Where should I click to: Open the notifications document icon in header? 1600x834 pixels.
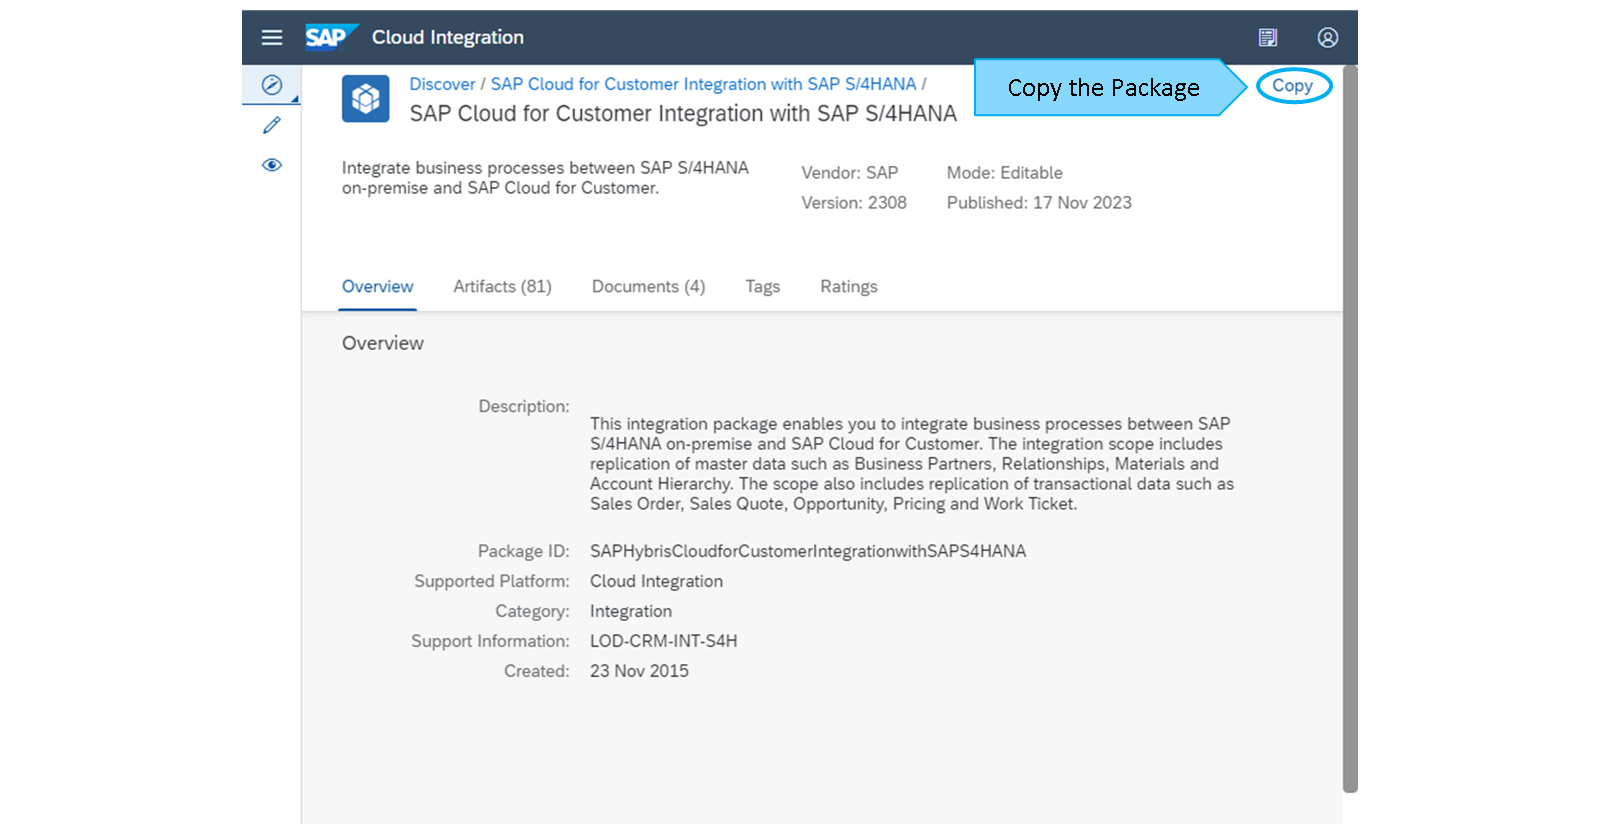(1268, 38)
